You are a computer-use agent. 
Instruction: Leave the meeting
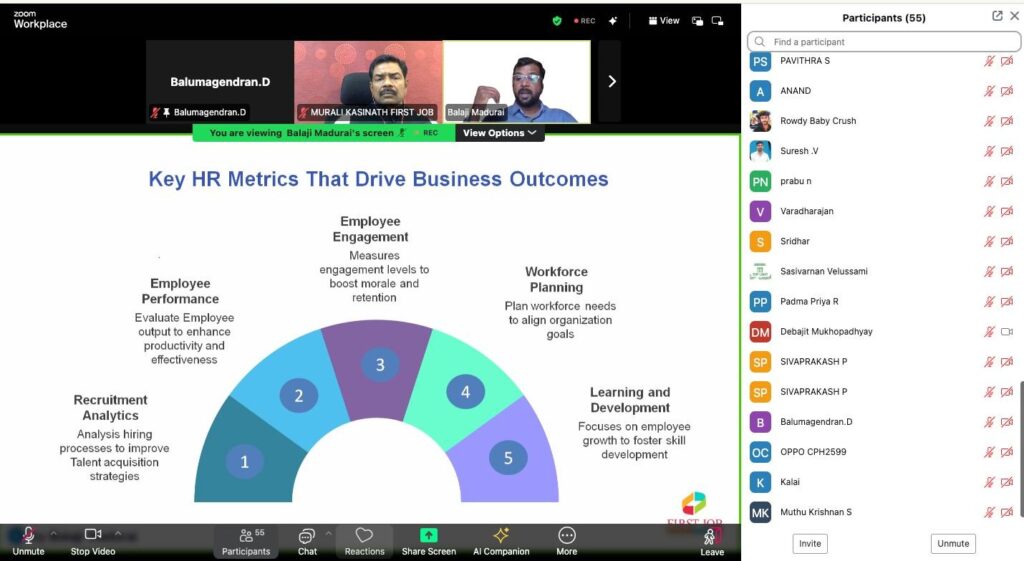coord(711,540)
